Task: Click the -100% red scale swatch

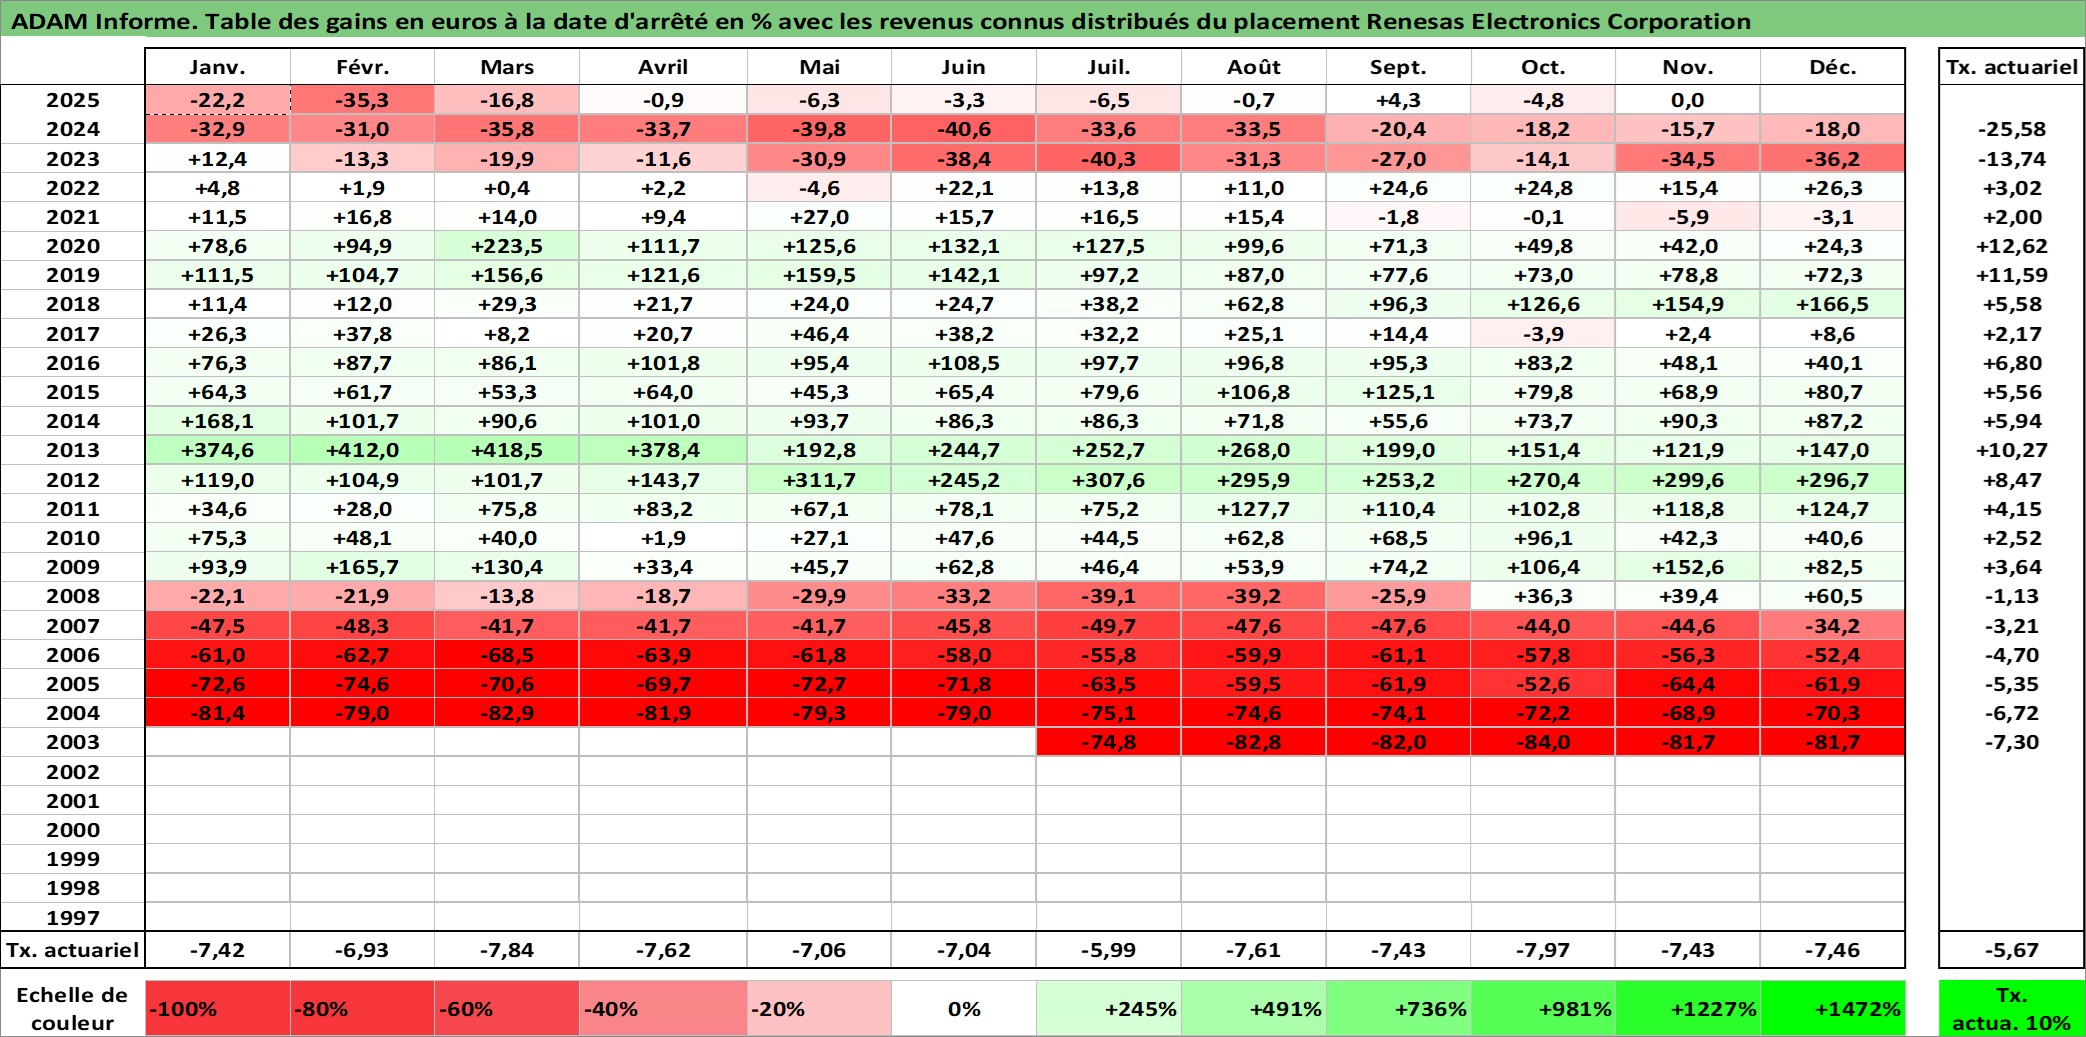Action: (217, 1008)
